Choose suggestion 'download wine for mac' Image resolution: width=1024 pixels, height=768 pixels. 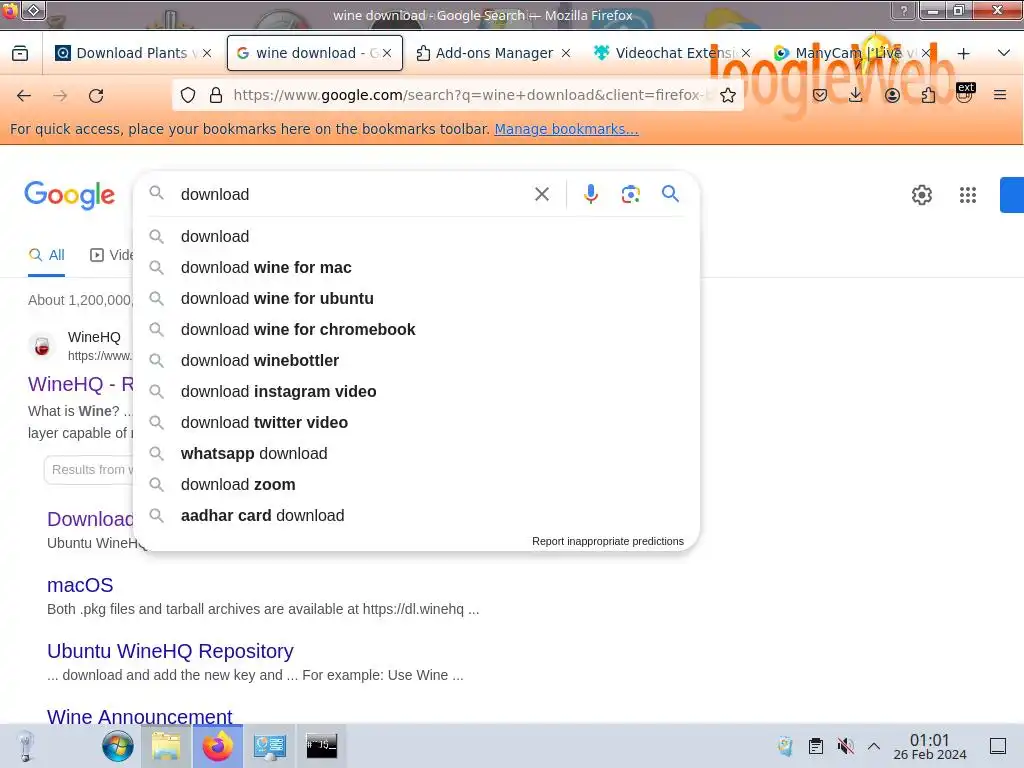tap(416, 267)
